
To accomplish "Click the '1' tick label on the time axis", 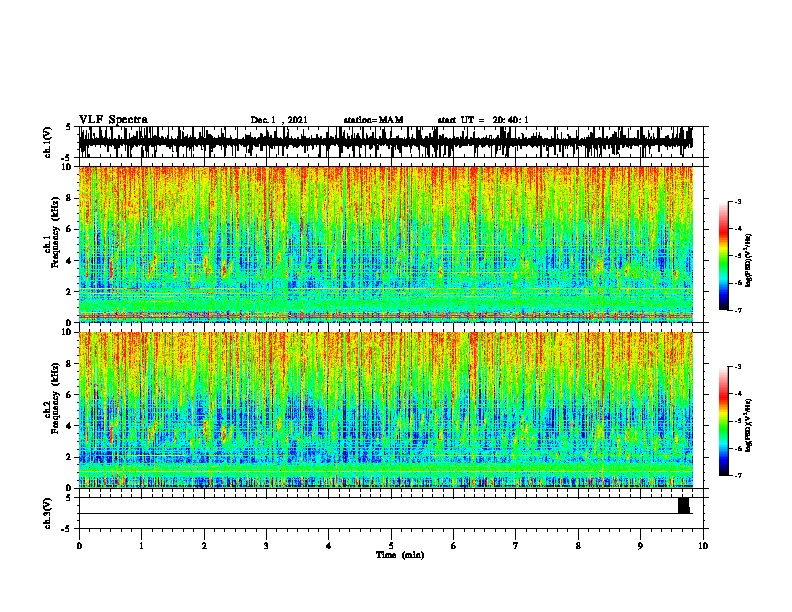I will pos(141,546).
